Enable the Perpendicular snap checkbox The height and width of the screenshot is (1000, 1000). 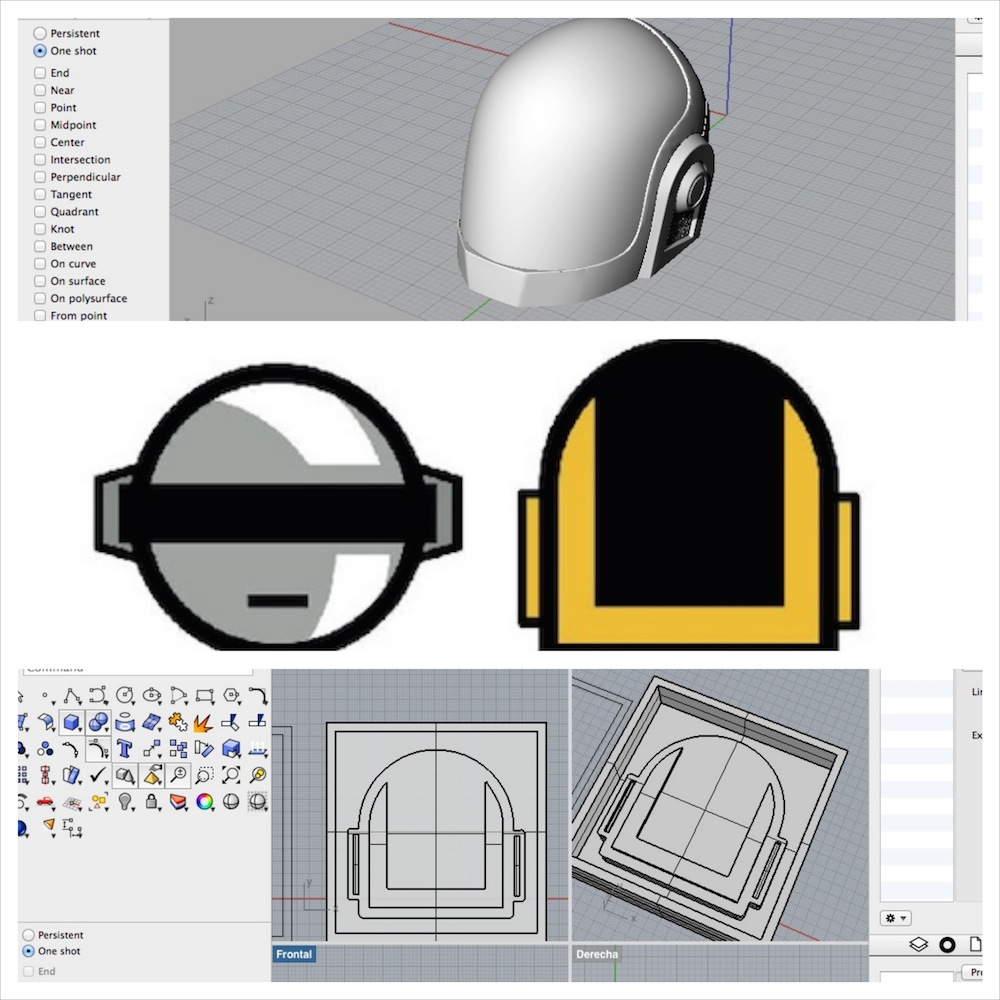pos(40,177)
